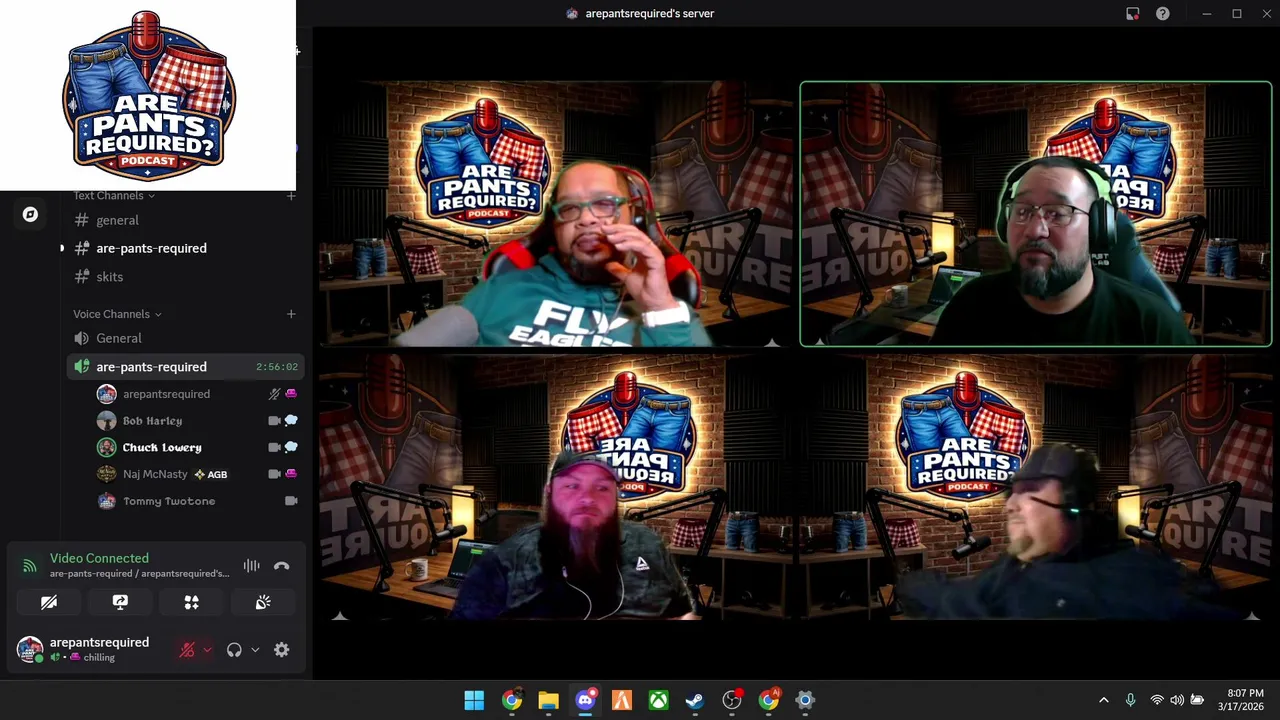Image resolution: width=1280 pixels, height=720 pixels.
Task: Open volume control in system tray
Action: (x=1177, y=700)
